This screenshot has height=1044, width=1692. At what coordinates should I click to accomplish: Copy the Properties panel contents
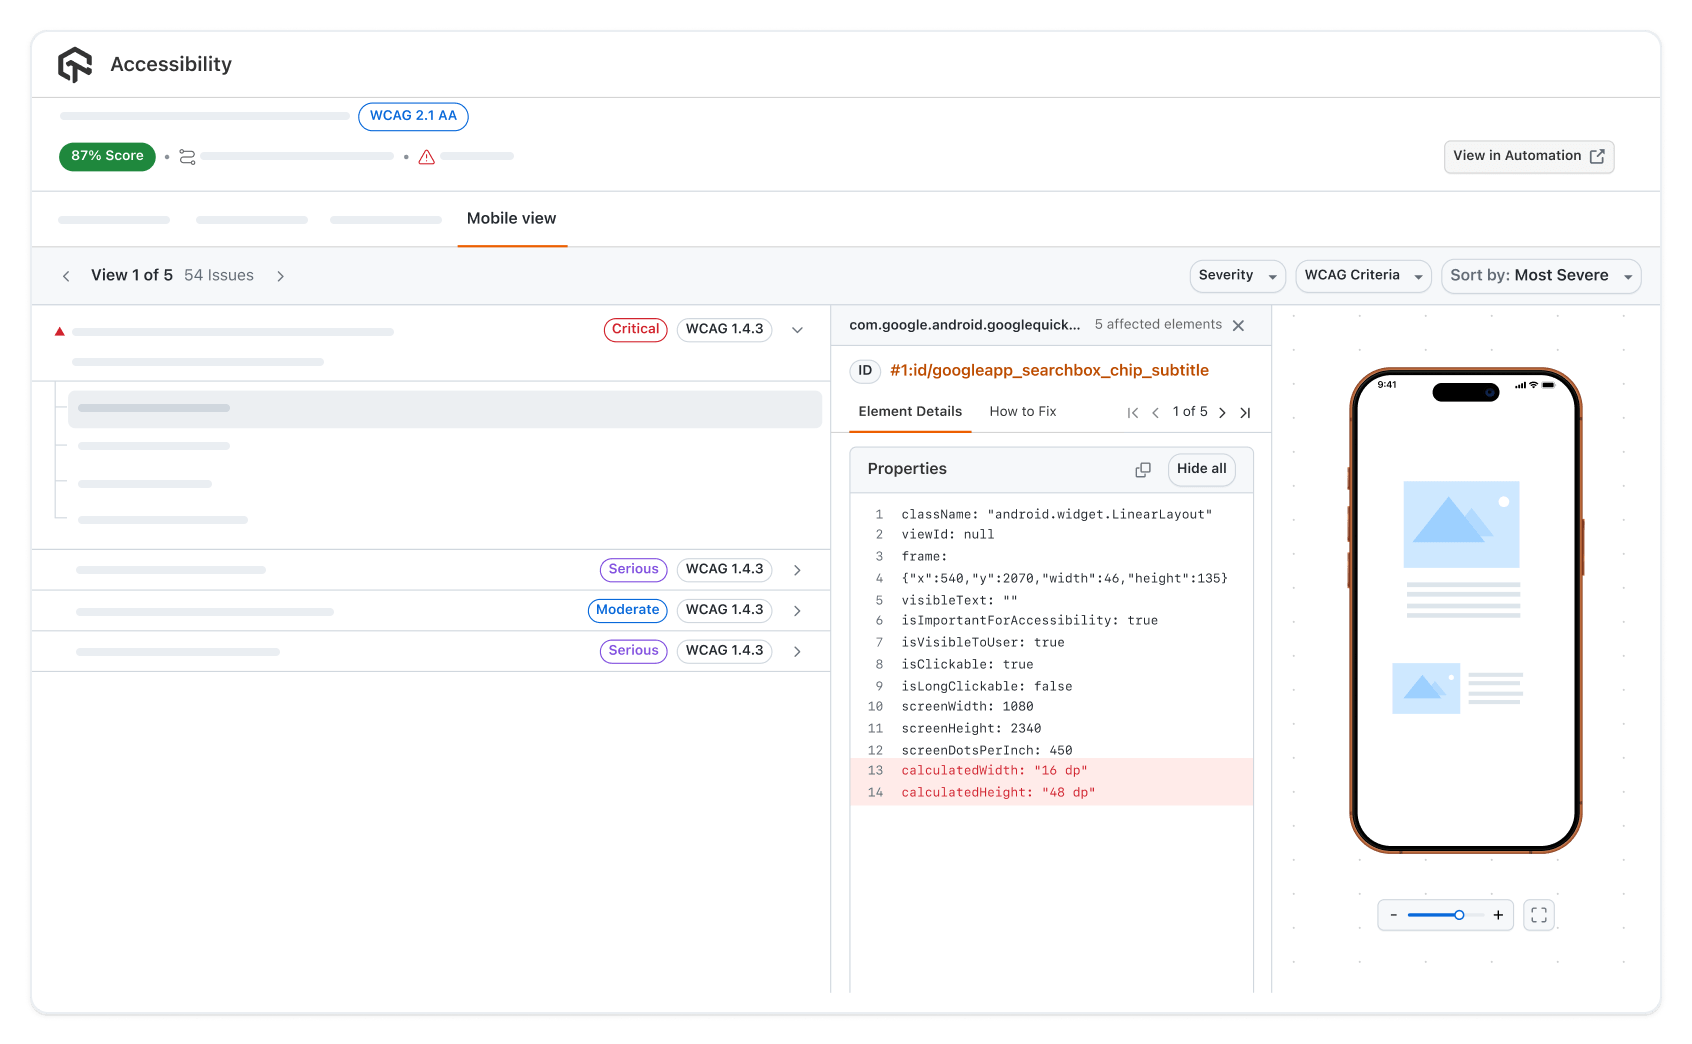coord(1141,469)
